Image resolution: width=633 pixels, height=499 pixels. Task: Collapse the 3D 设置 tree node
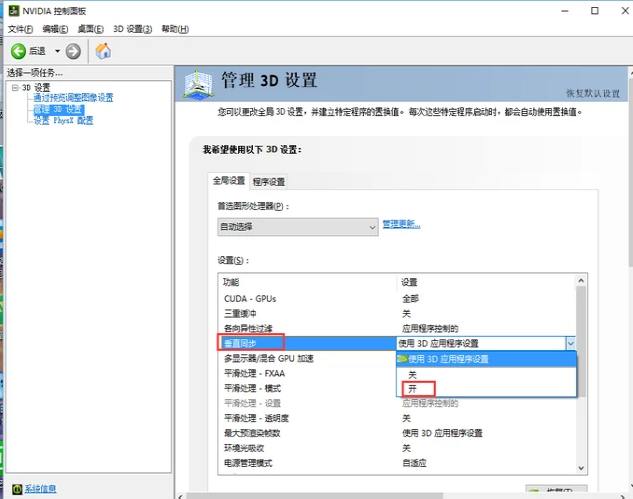pos(14,87)
